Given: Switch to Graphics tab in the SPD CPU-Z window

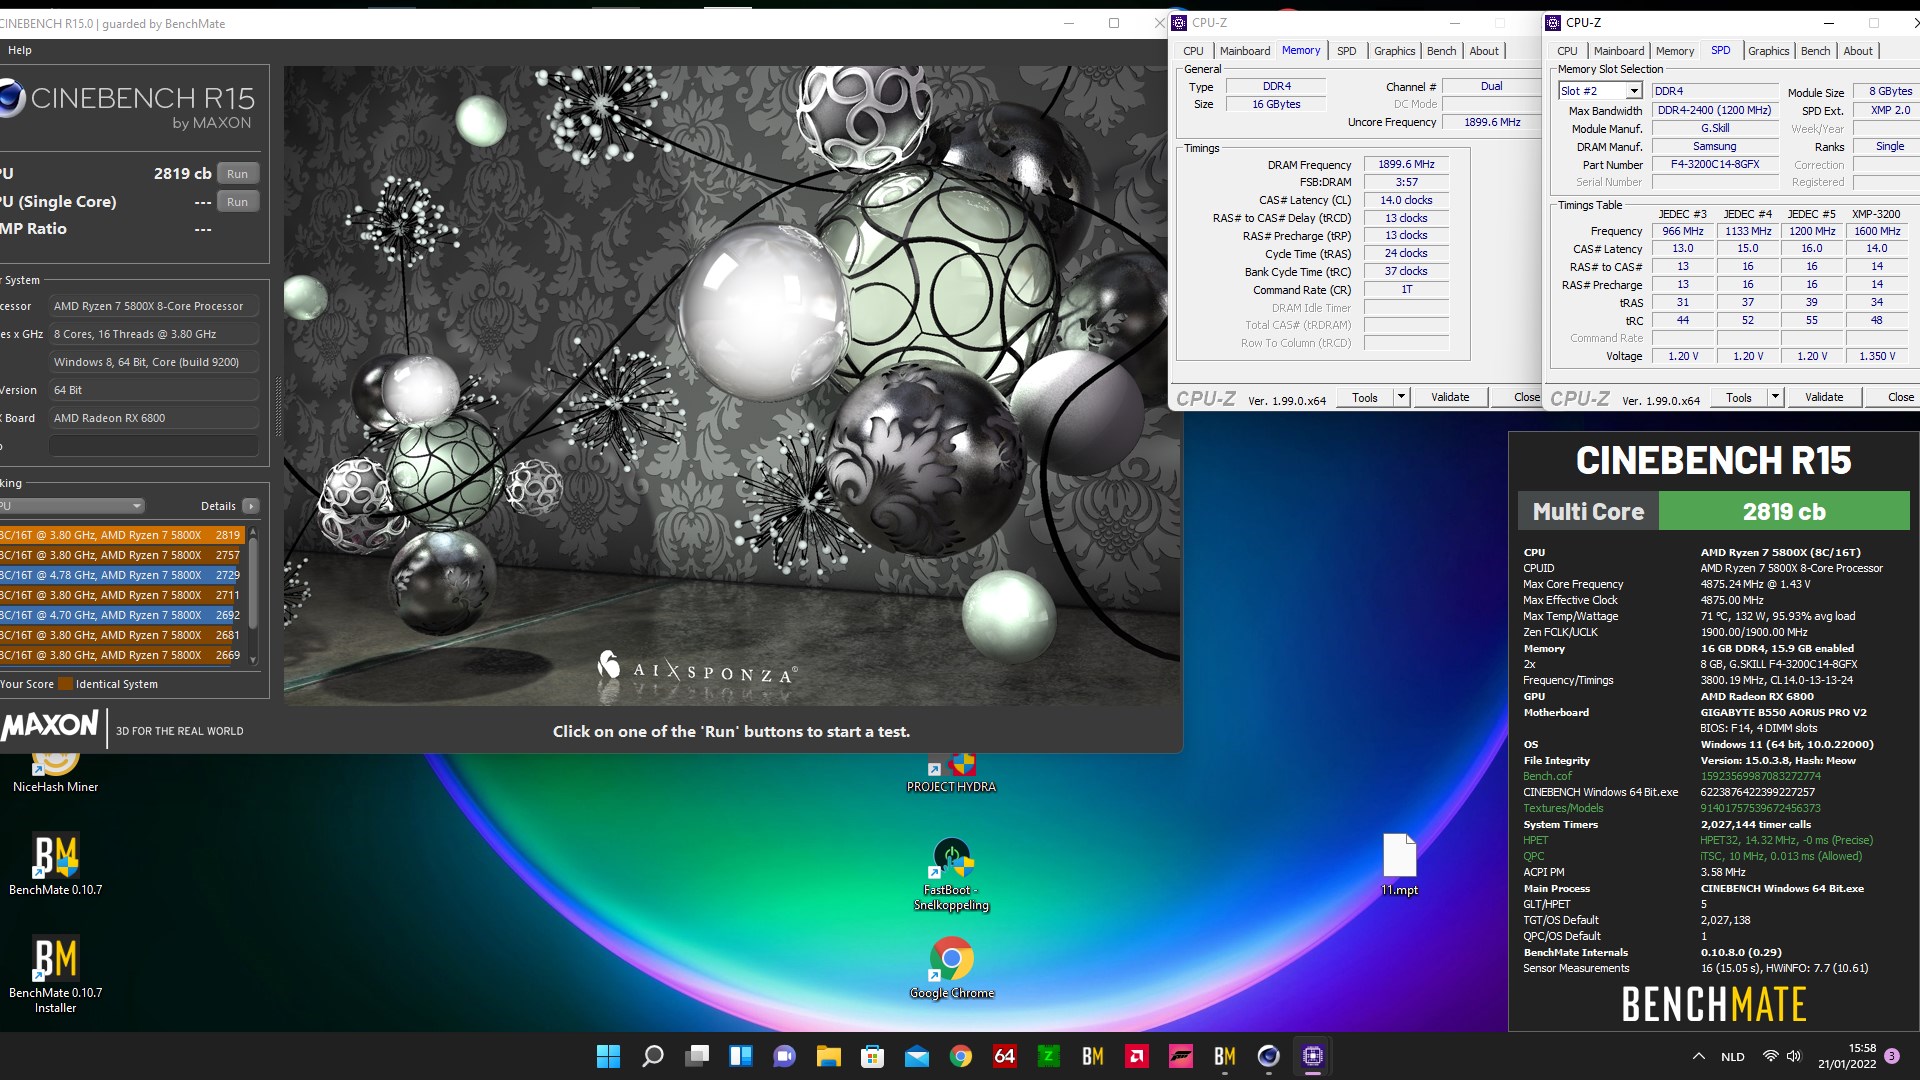Looking at the screenshot, I should pos(1768,51).
